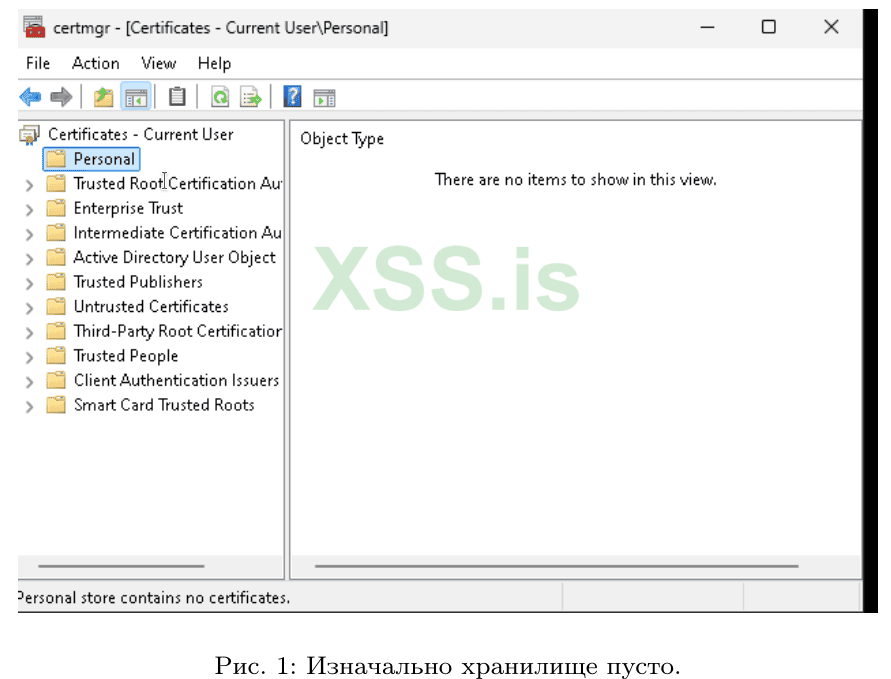Expand Trusted Root Certification Authorities node
This screenshot has width=891, height=679.
[30, 185]
